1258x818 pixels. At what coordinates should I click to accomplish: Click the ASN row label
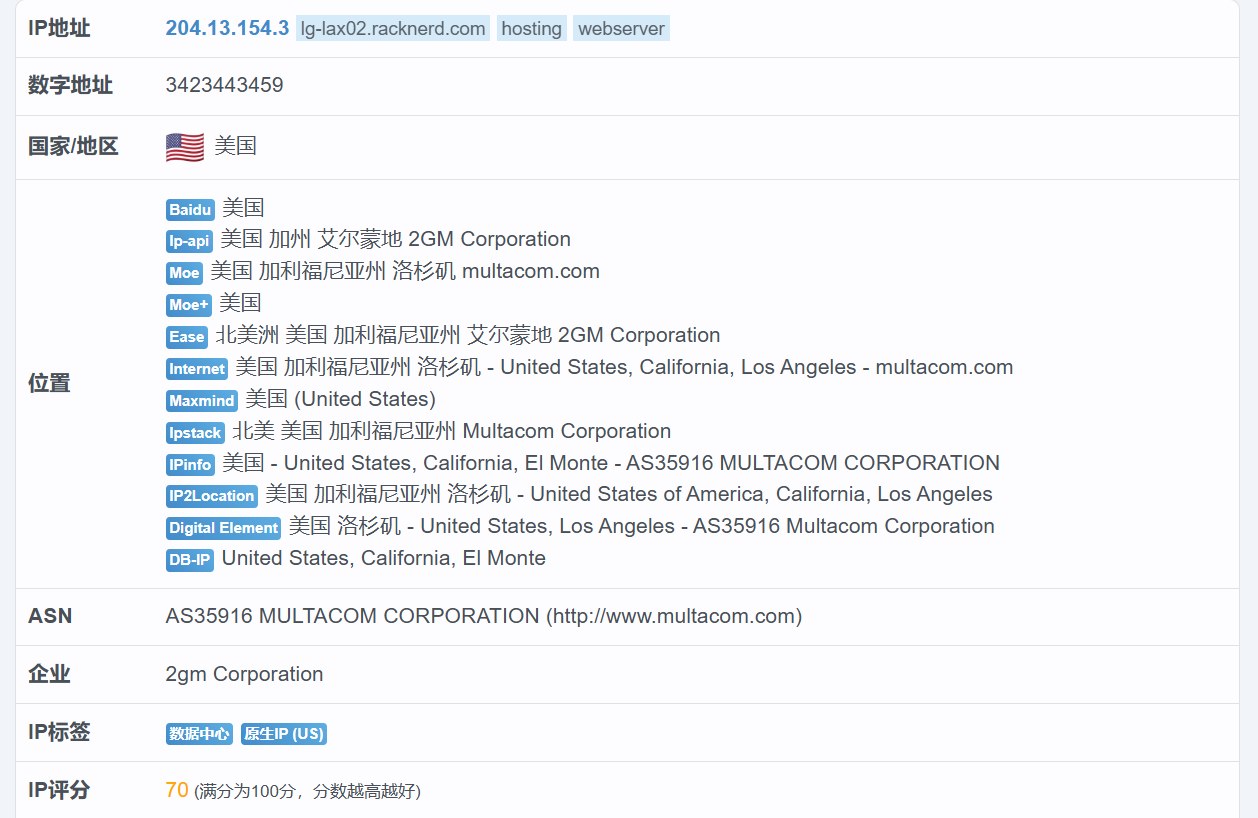point(50,616)
